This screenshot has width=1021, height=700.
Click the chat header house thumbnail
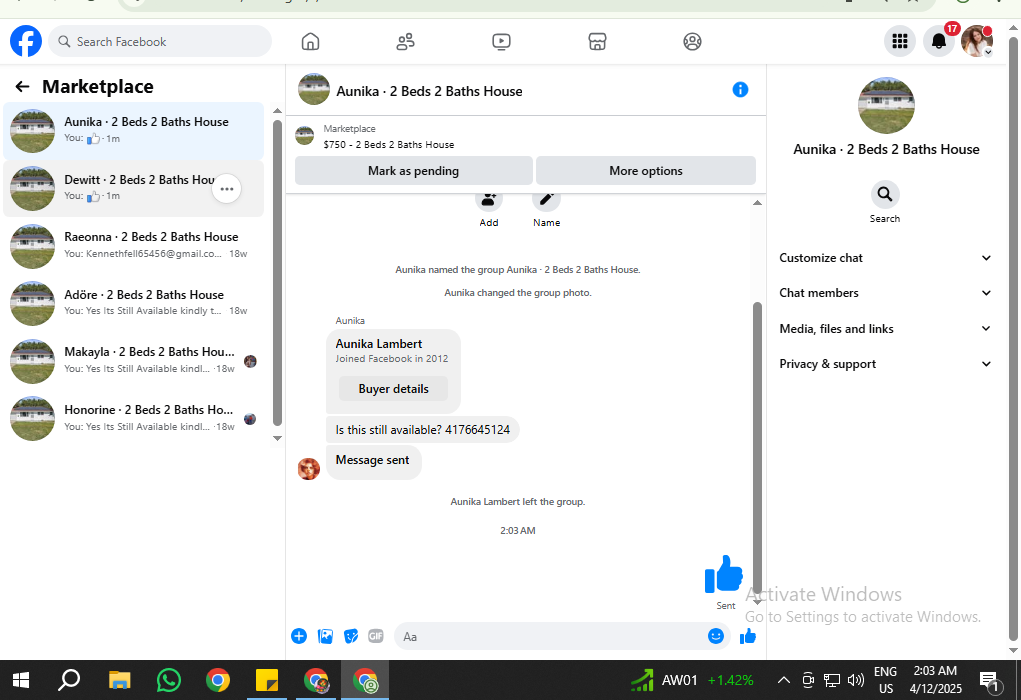click(314, 89)
